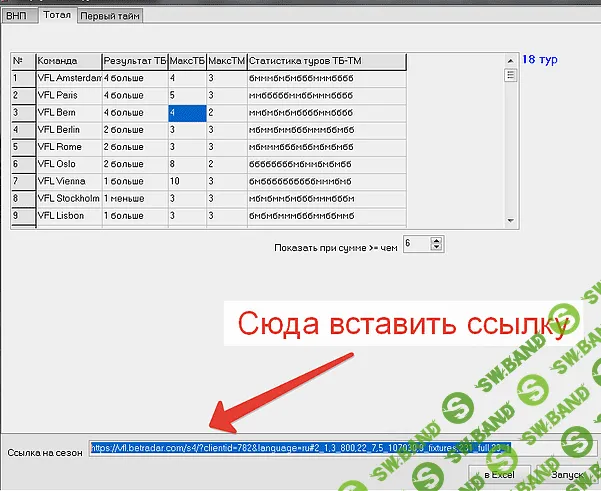Decrease the sum threshold spinner value
This screenshot has width=601, height=491.
pos(437,247)
